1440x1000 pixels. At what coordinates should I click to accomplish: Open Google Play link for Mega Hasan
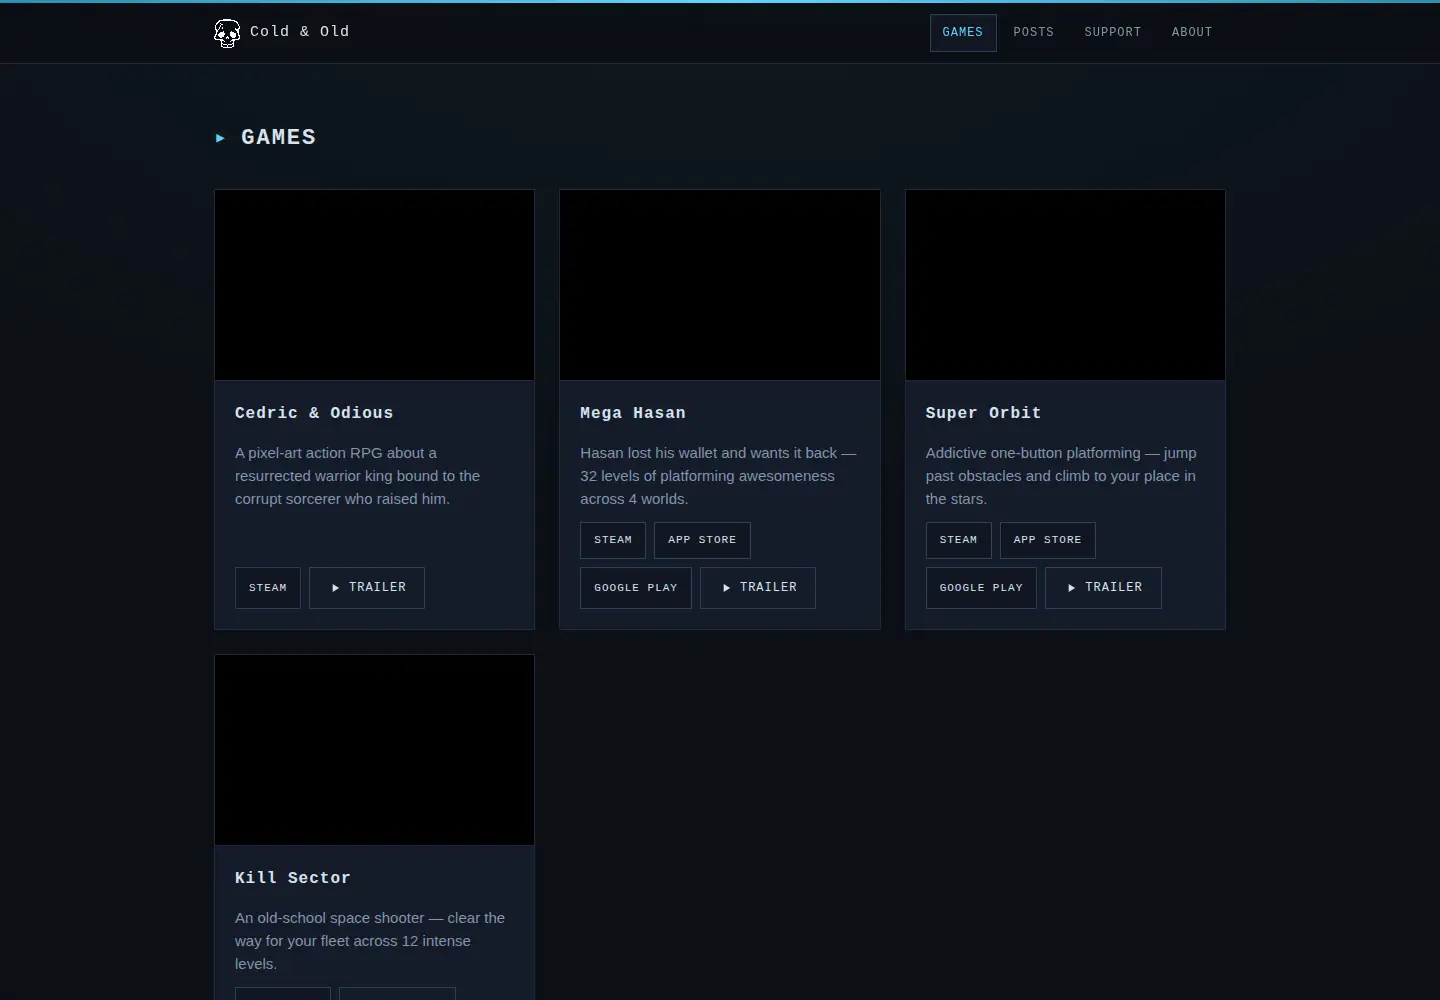tap(636, 588)
